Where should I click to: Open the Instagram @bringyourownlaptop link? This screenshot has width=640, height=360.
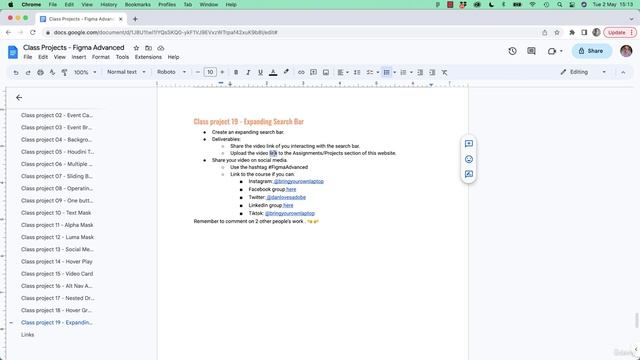coord(298,181)
